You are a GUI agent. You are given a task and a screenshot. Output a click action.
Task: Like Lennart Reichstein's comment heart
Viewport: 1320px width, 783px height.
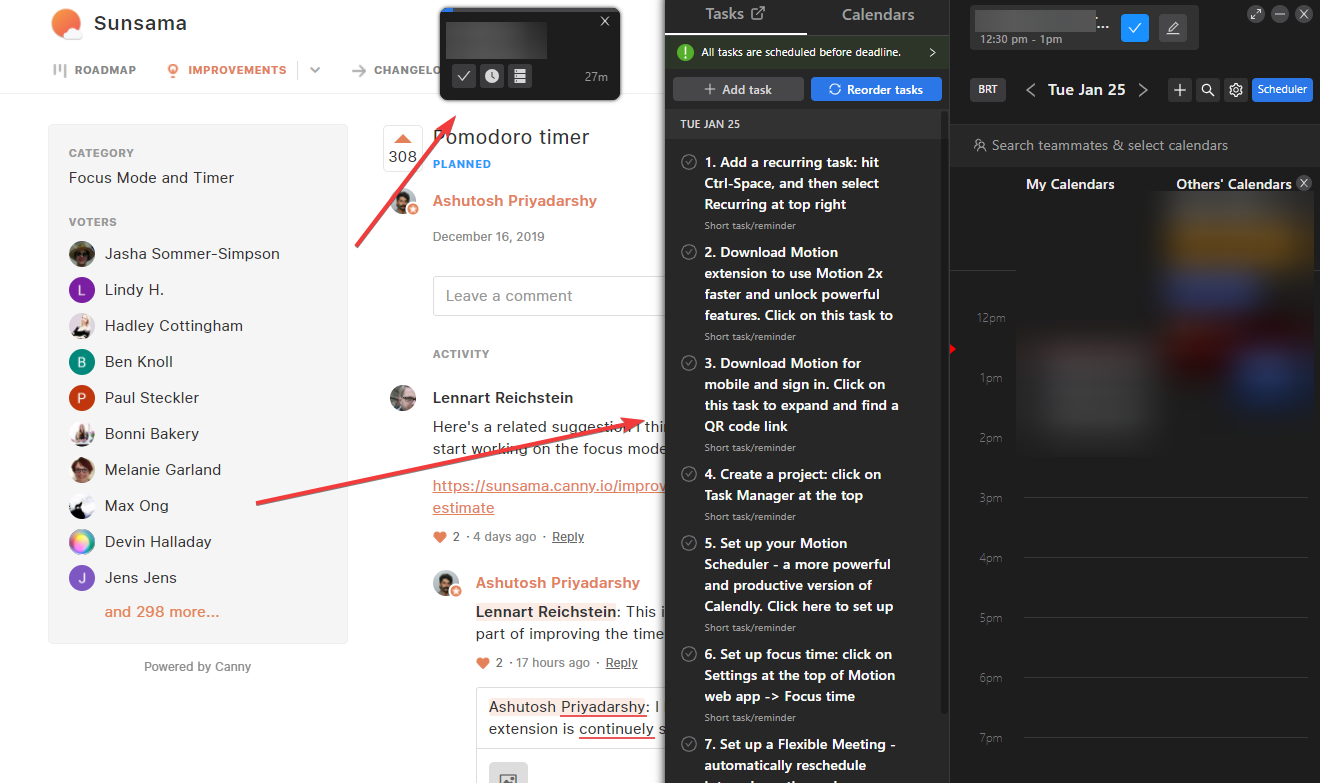click(x=439, y=537)
